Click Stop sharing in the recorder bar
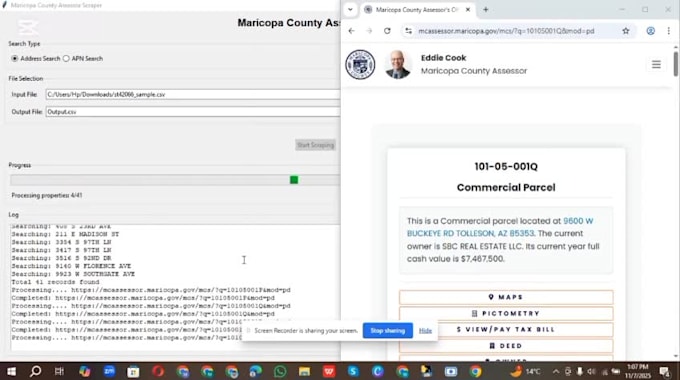The width and height of the screenshot is (680, 380). click(x=388, y=331)
